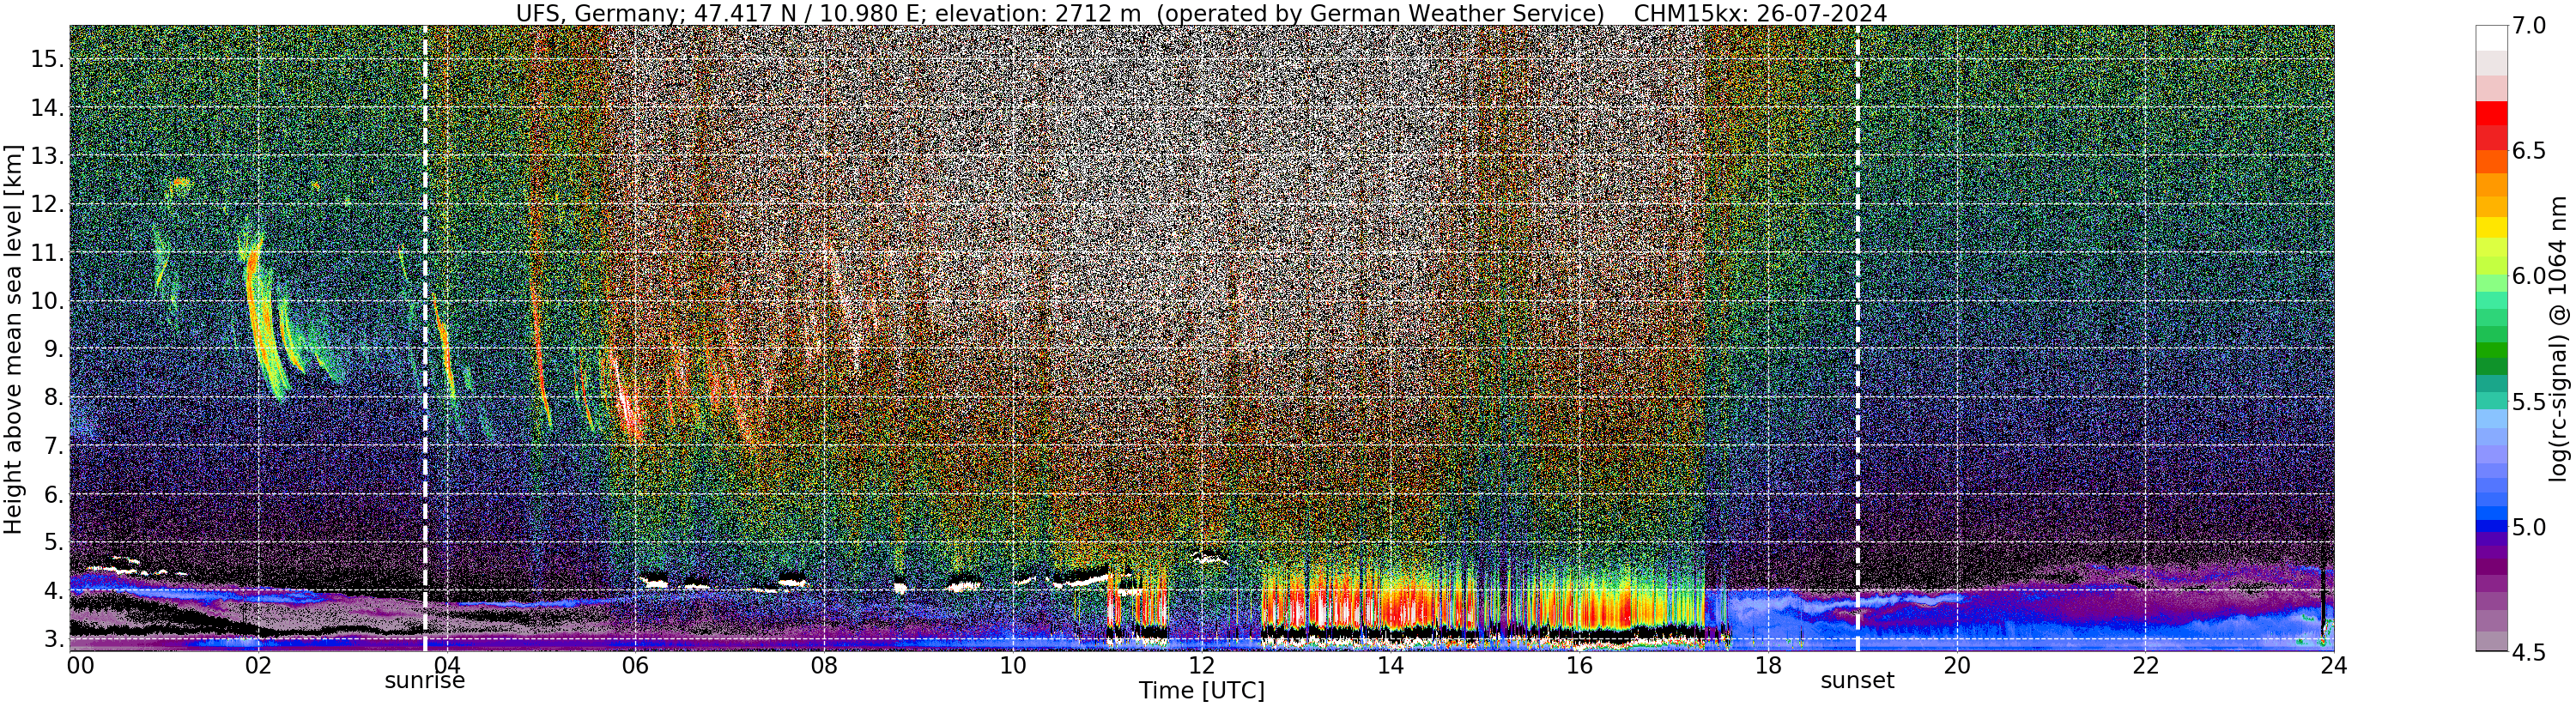Click the colorbar tick label '5.0'
2576x707 pixels.
pyautogui.click(x=2529, y=527)
